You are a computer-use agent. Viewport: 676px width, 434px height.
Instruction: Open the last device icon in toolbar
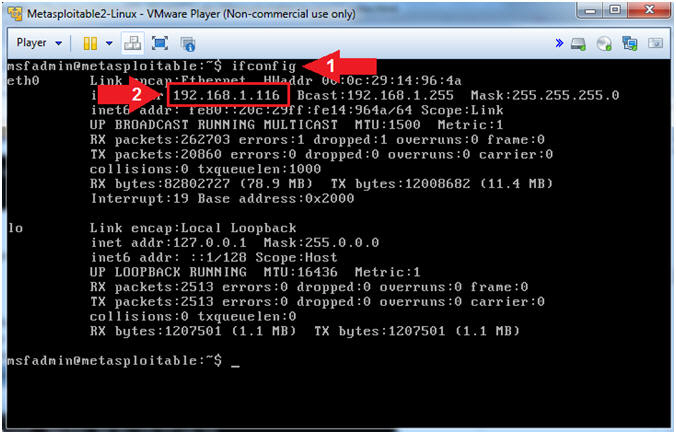[655, 43]
